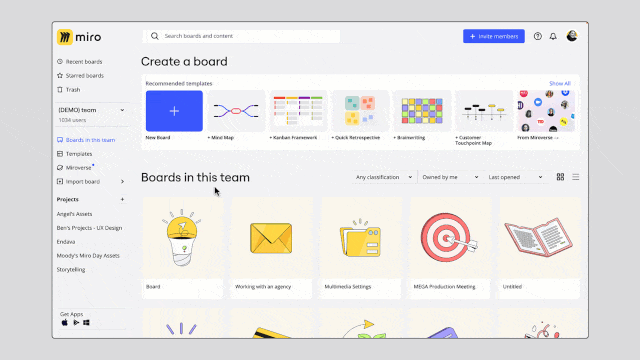Switch to list view icon

(576, 177)
